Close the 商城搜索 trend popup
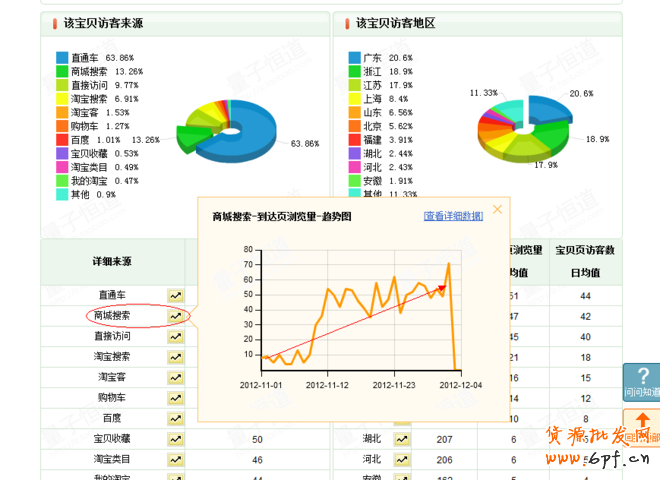The width and height of the screenshot is (660, 480). (x=497, y=210)
